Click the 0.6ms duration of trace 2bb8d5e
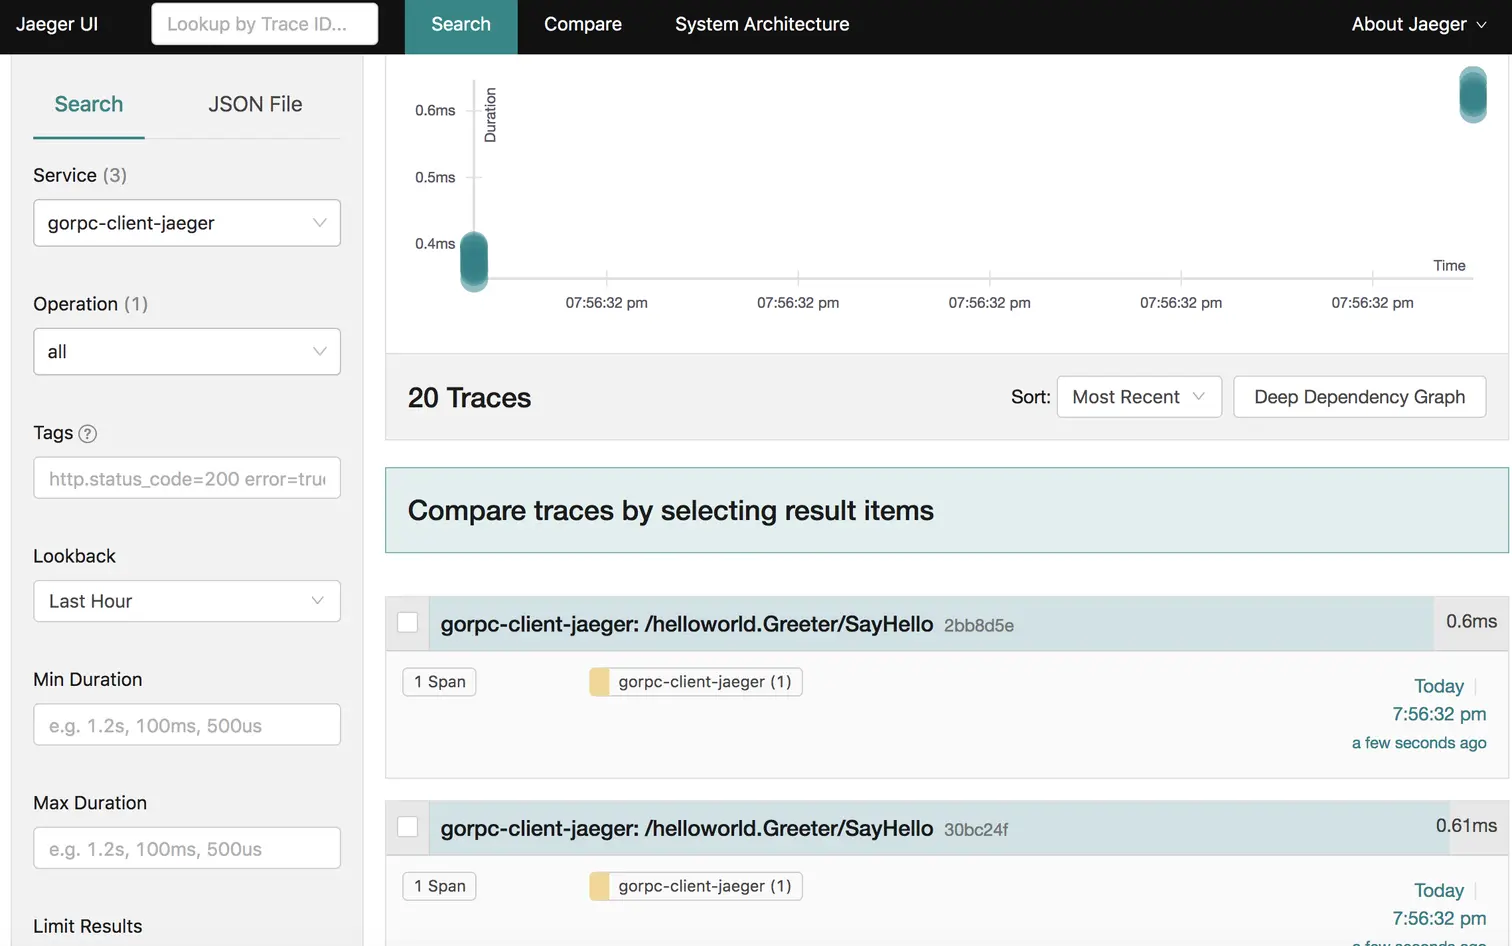Viewport: 1512px width, 946px height. 1472,622
